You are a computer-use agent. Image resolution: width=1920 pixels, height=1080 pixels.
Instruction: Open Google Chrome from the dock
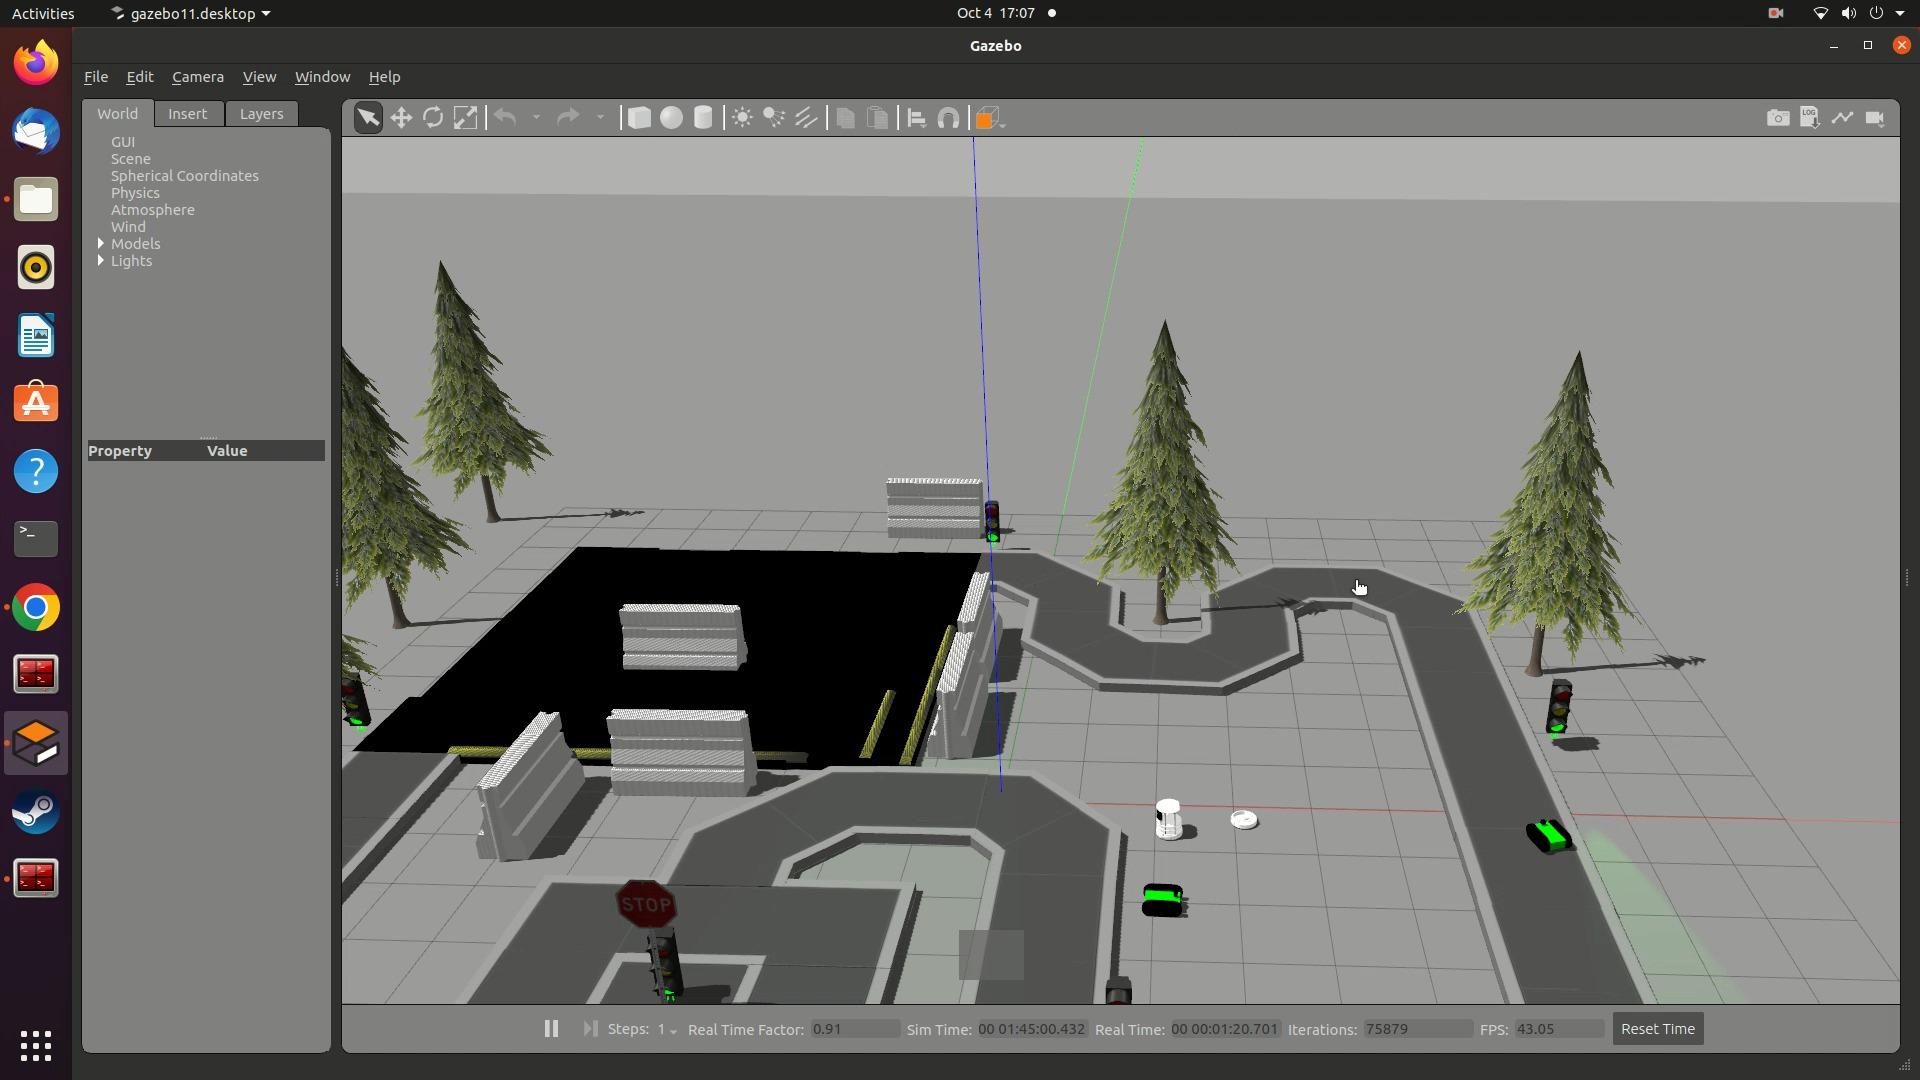pos(36,607)
